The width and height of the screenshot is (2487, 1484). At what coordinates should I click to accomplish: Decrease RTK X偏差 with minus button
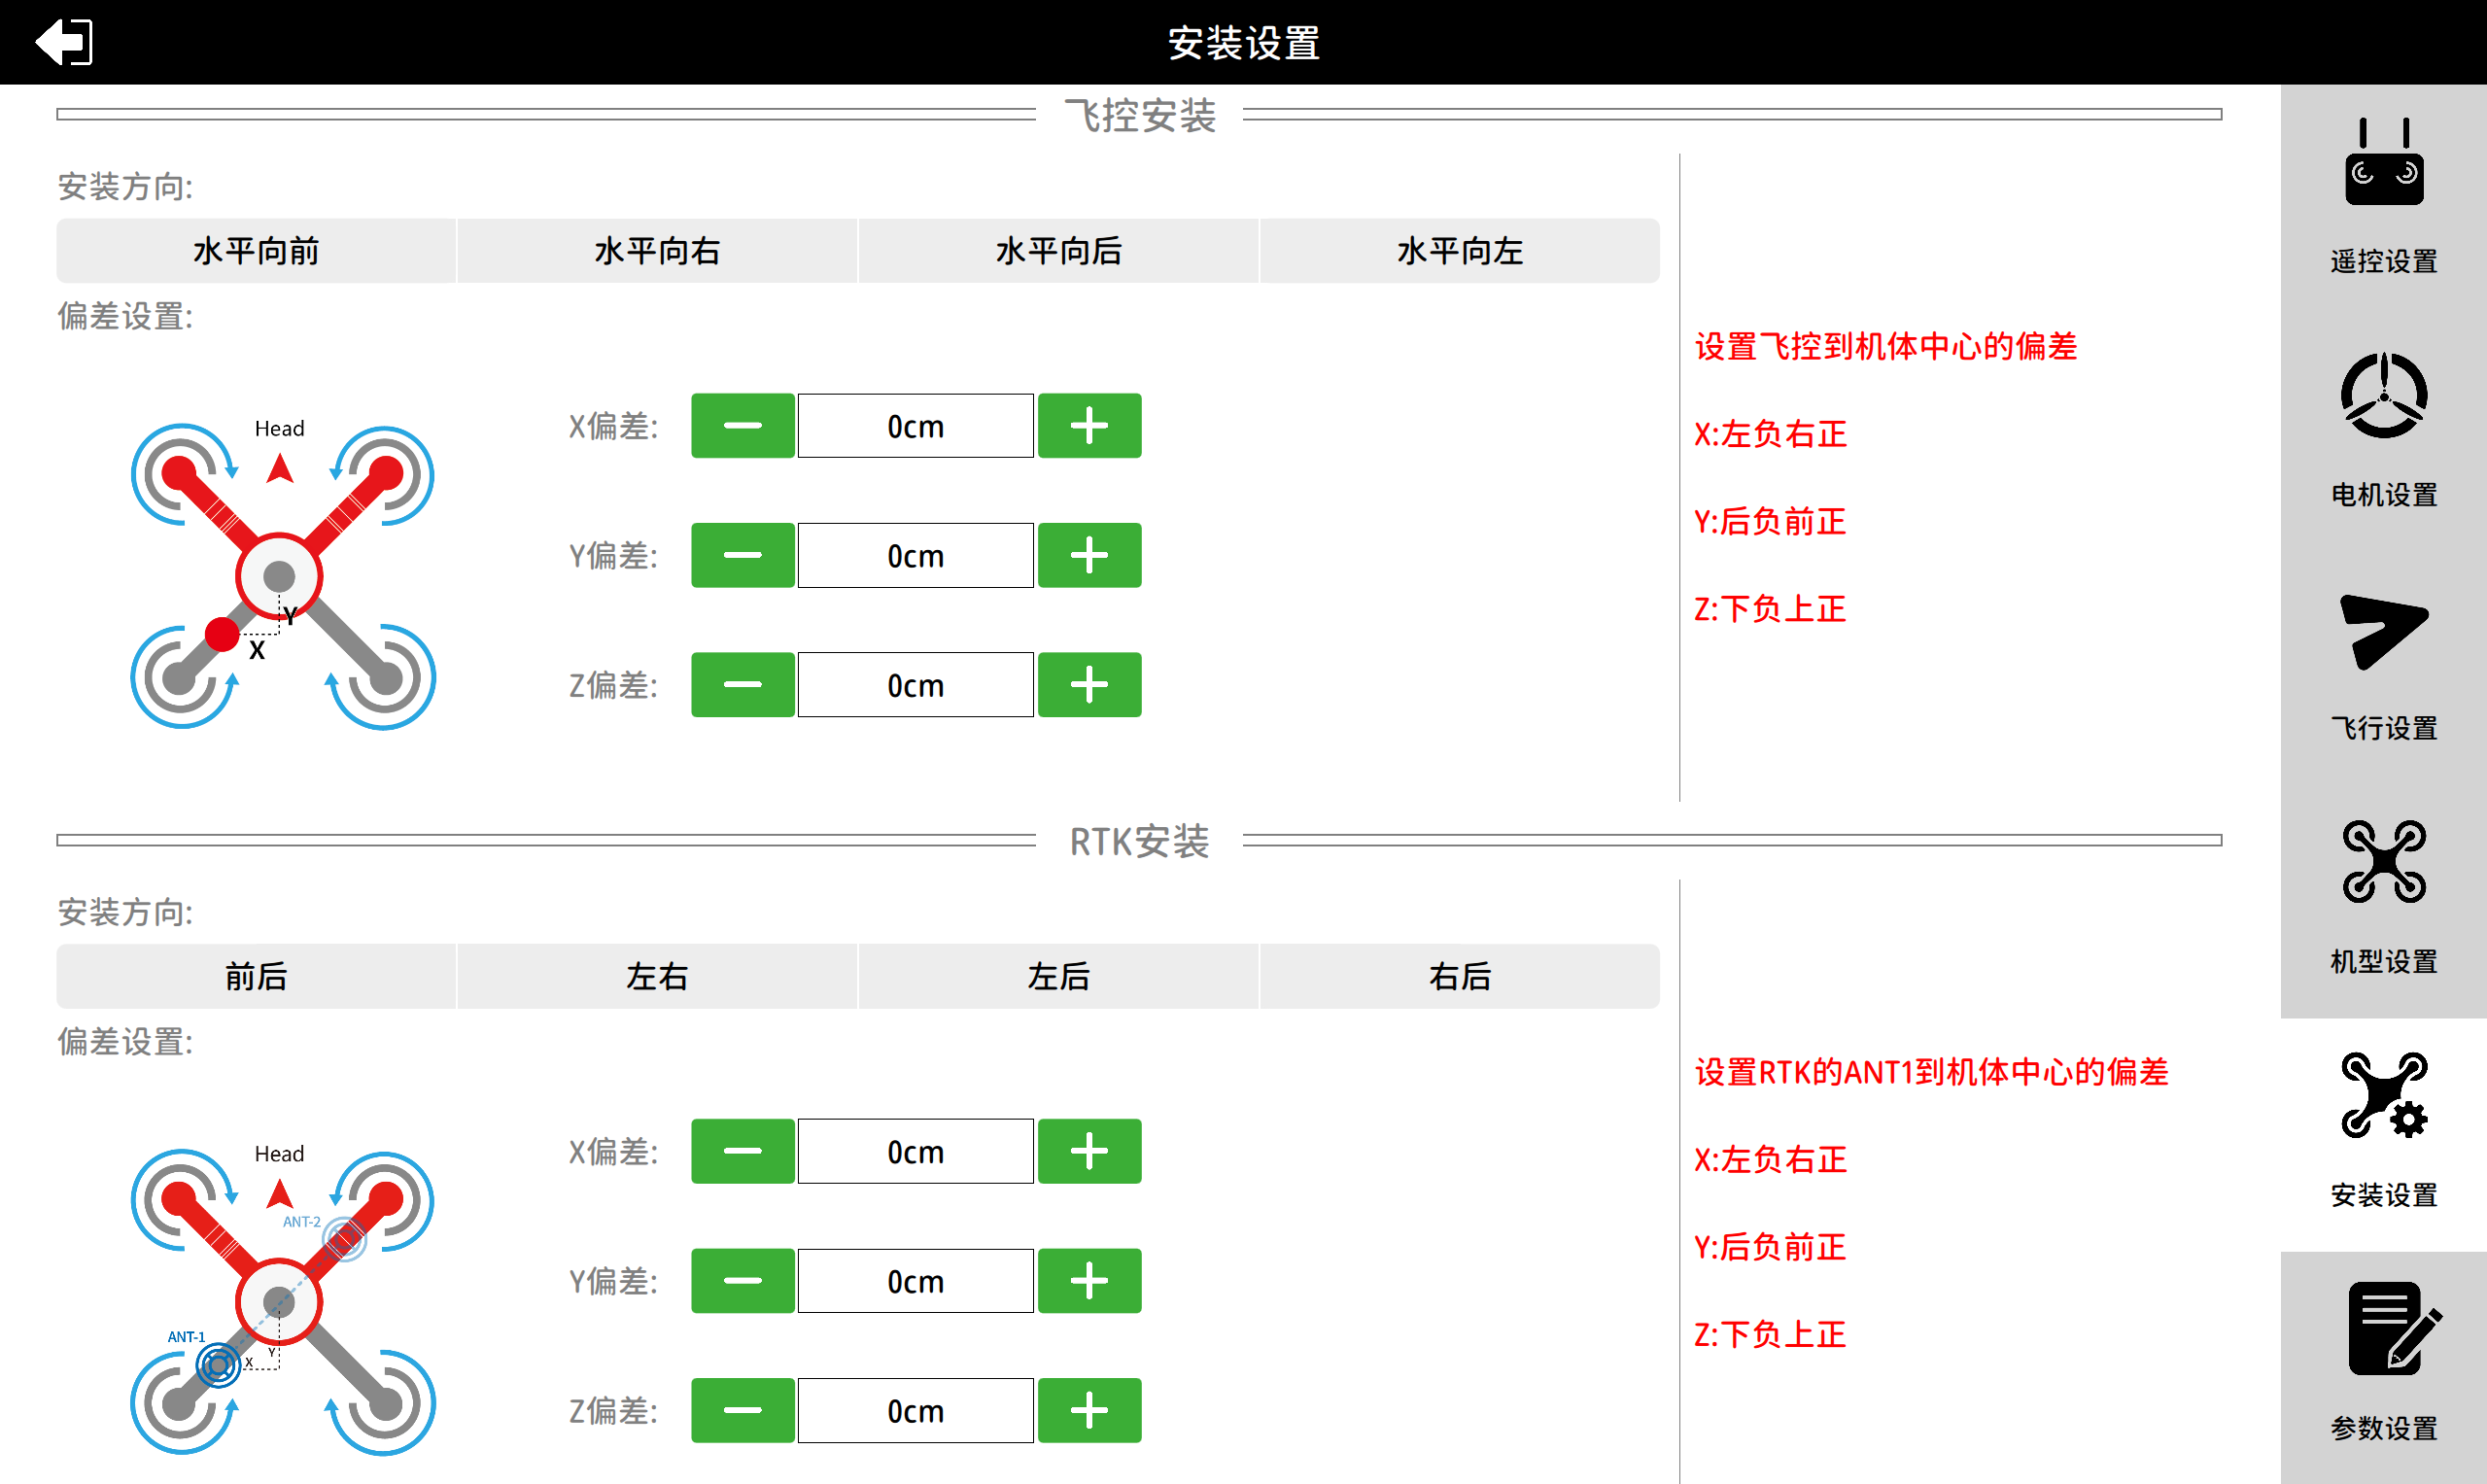(x=742, y=1150)
